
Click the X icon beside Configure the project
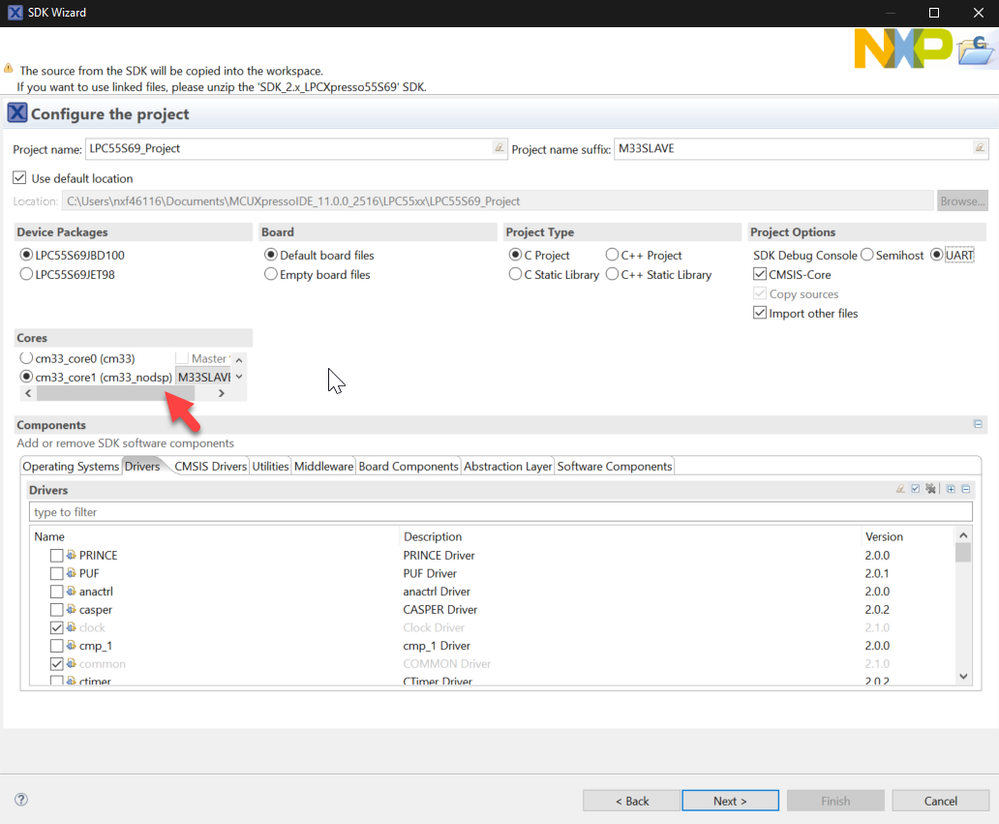pos(17,113)
